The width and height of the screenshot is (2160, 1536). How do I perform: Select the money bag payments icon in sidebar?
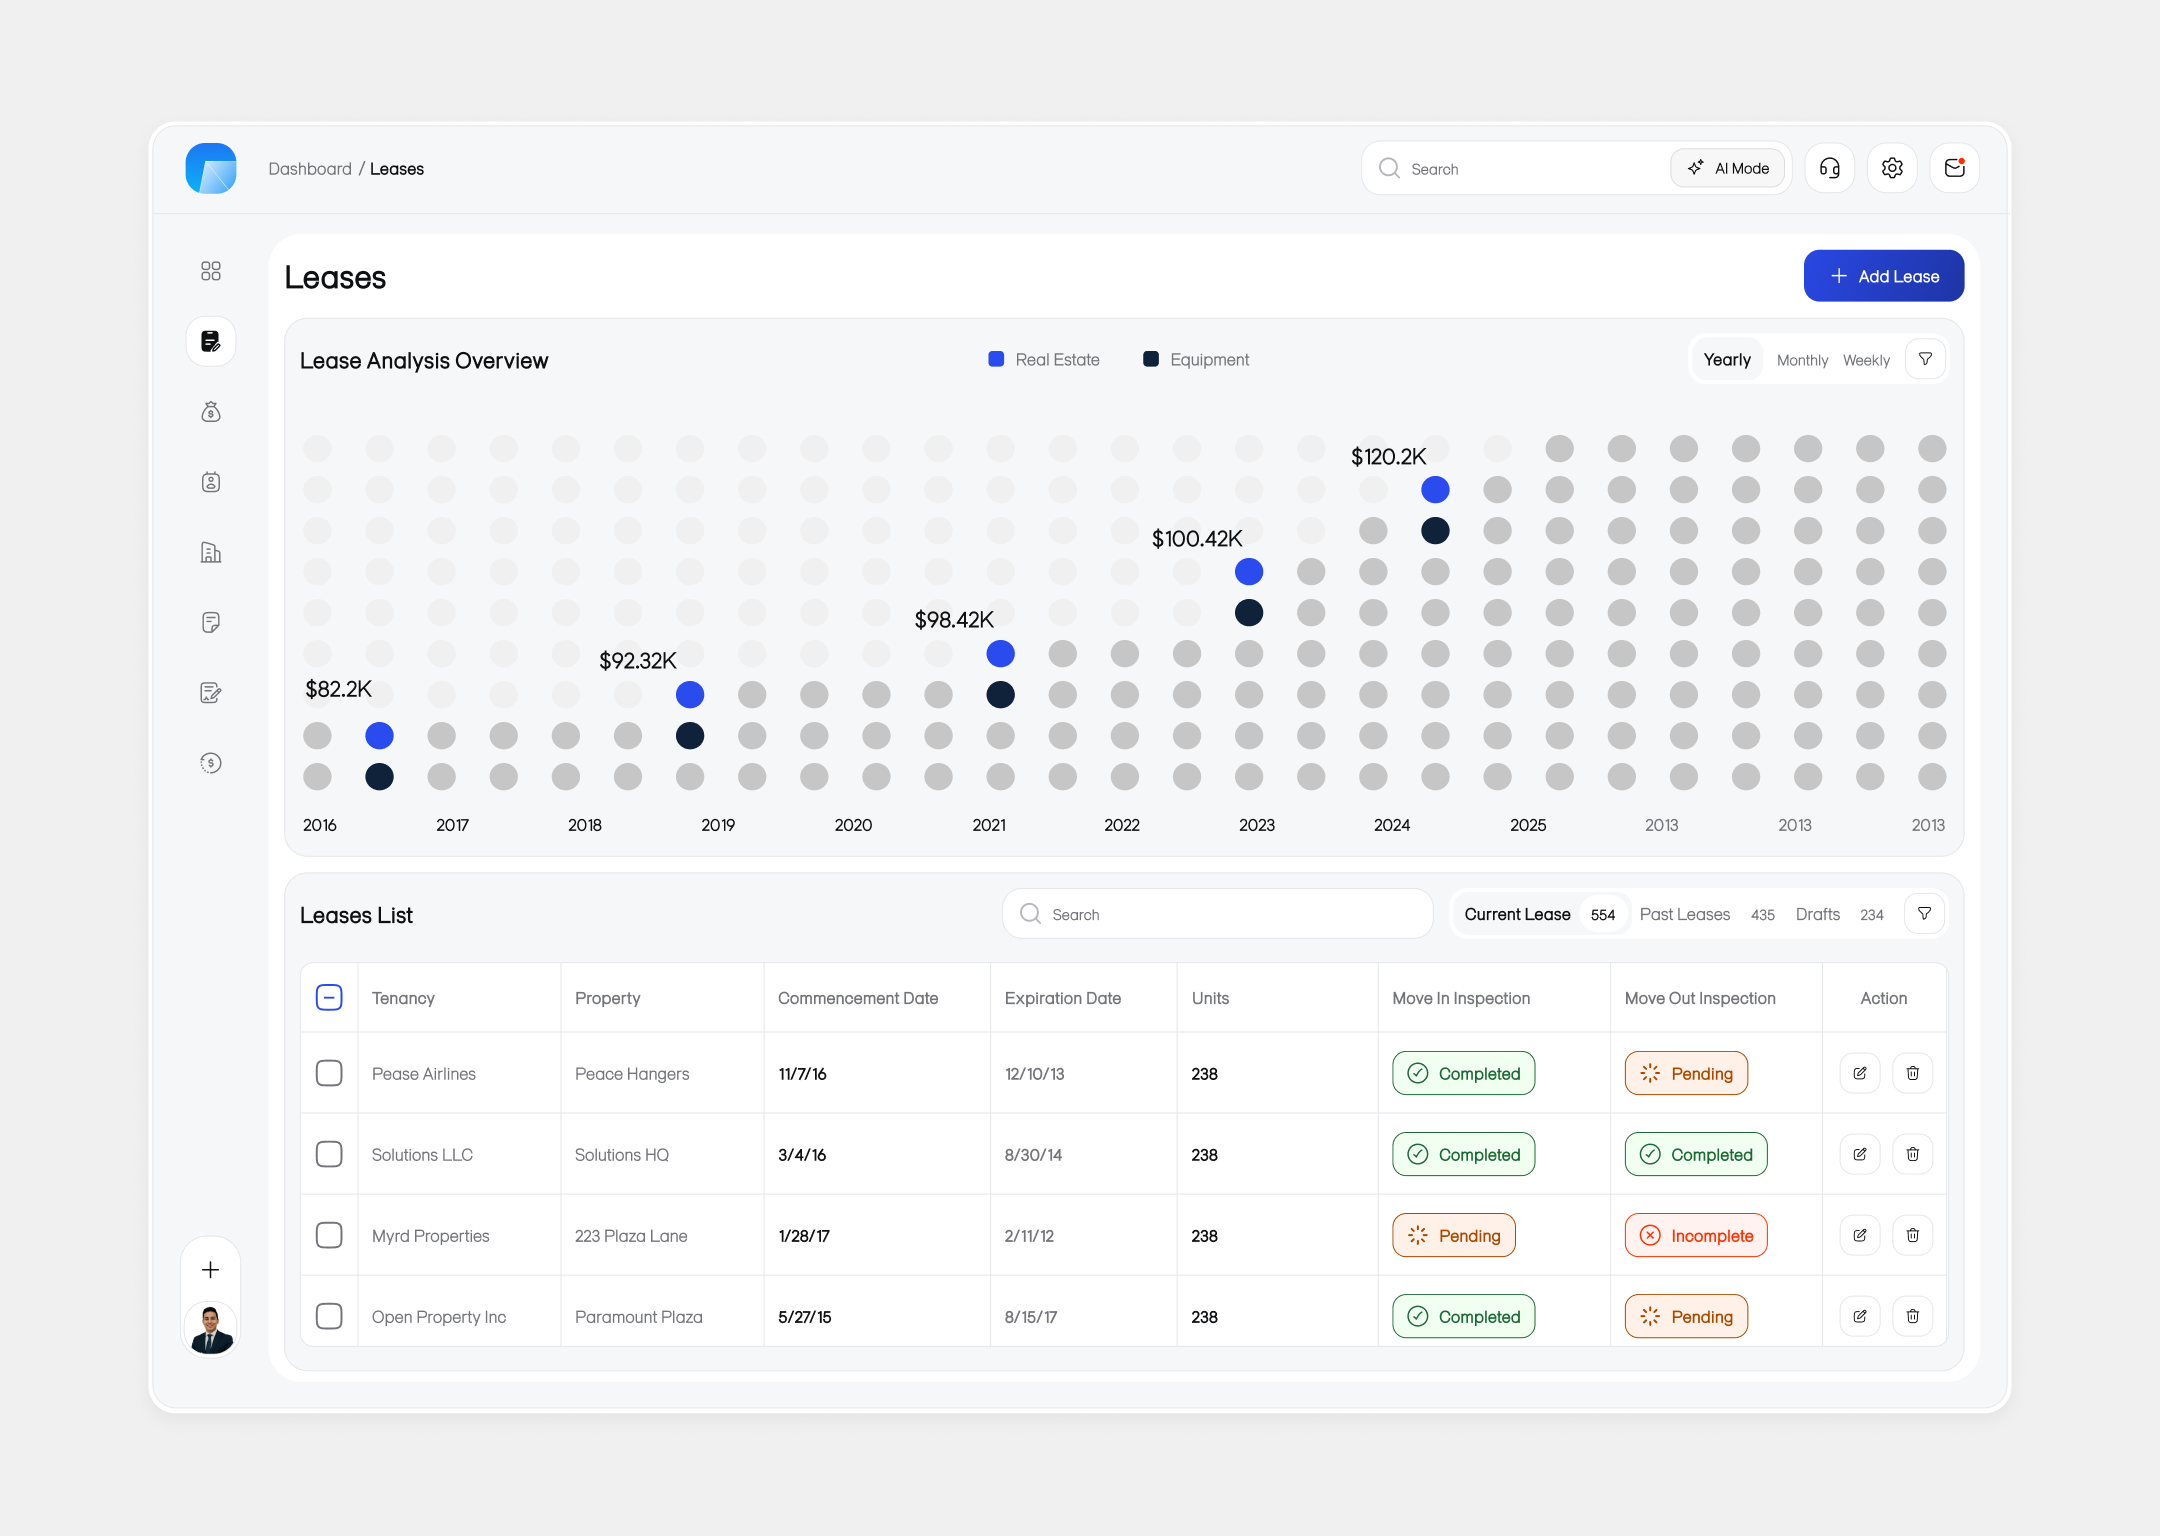210,411
